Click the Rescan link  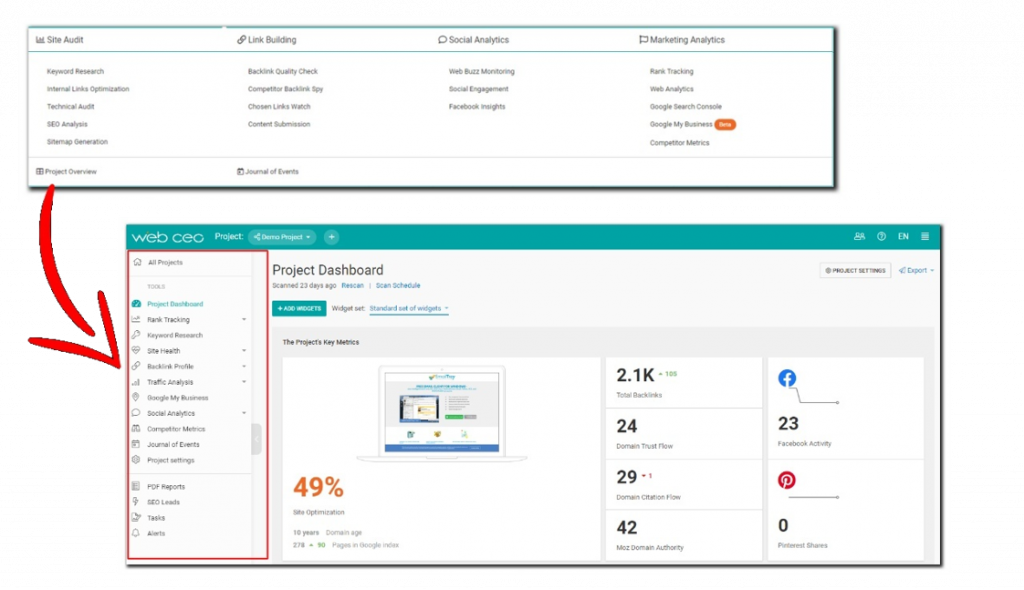[x=353, y=286]
